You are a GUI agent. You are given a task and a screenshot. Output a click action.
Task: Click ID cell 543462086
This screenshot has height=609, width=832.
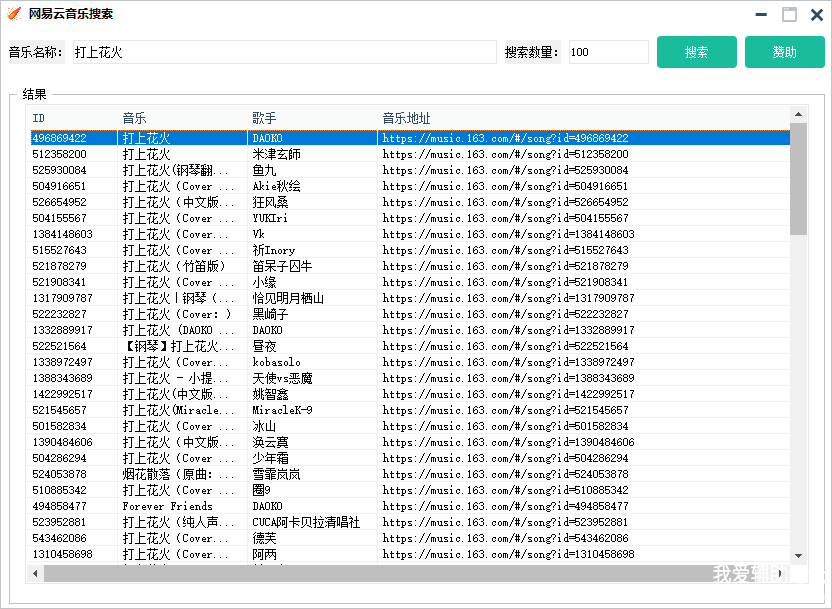tap(59, 538)
